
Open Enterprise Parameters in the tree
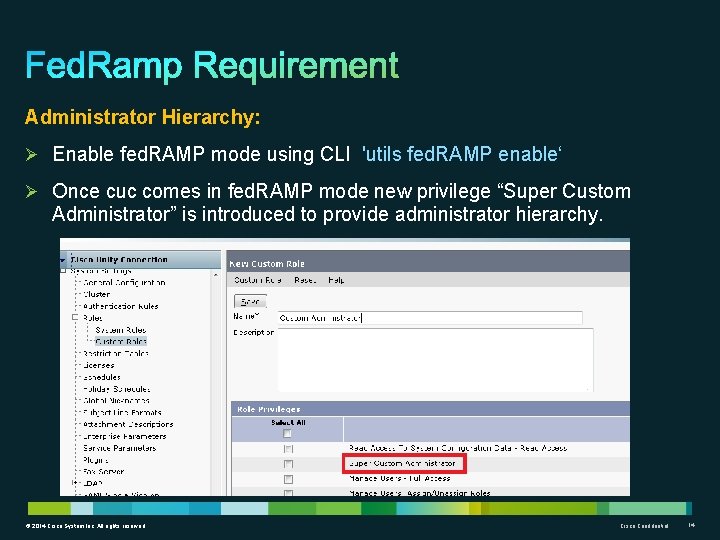click(x=125, y=436)
